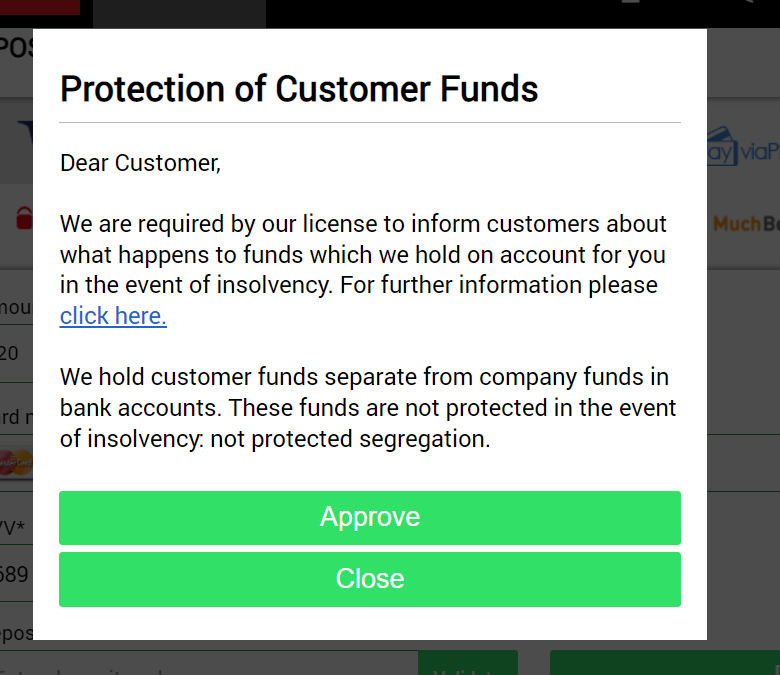Choose the viaPay payment method logo
This screenshot has height=675, width=780.
743,147
